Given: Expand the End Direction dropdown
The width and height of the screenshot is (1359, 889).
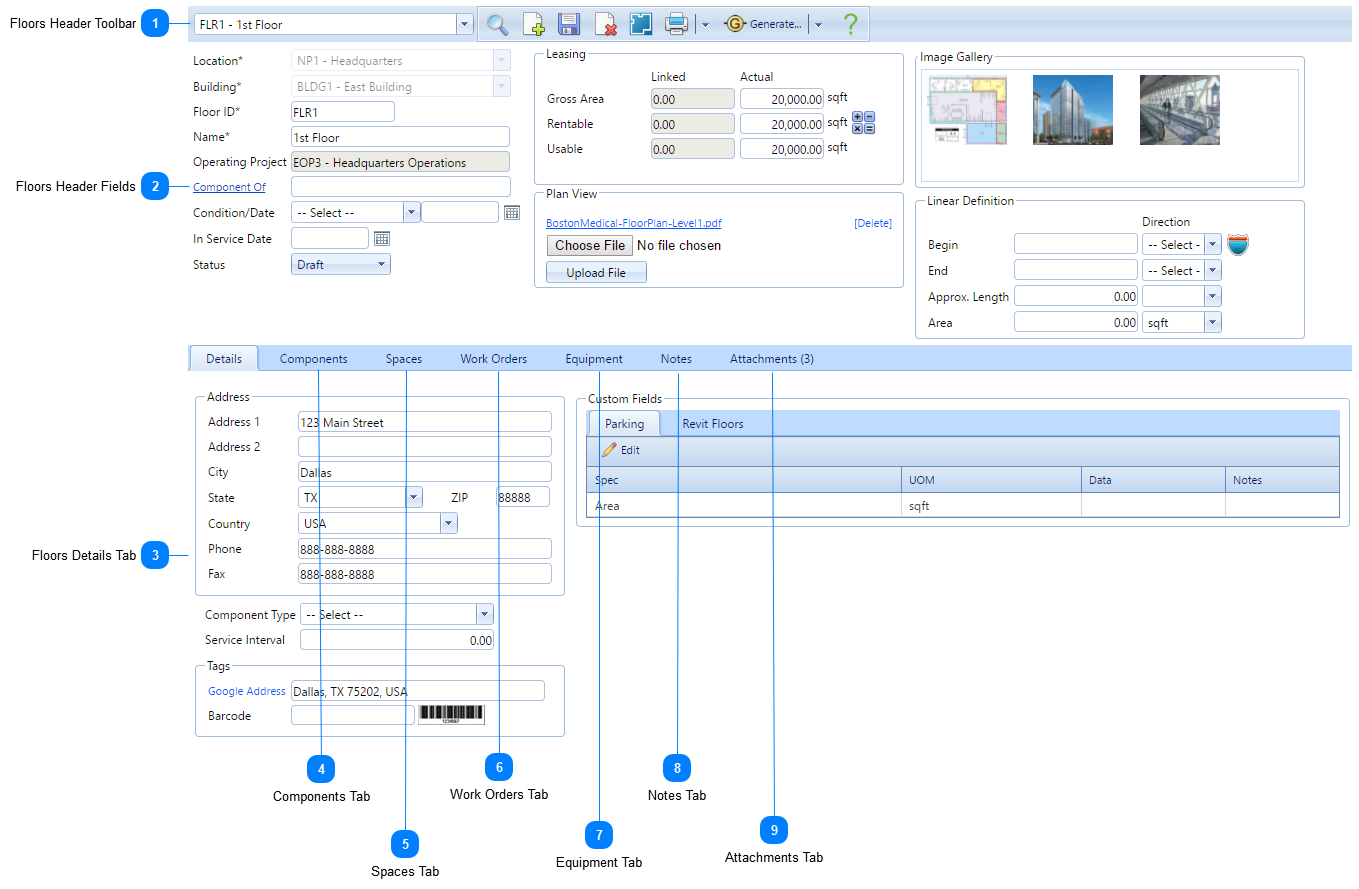Looking at the screenshot, I should click(x=1213, y=270).
